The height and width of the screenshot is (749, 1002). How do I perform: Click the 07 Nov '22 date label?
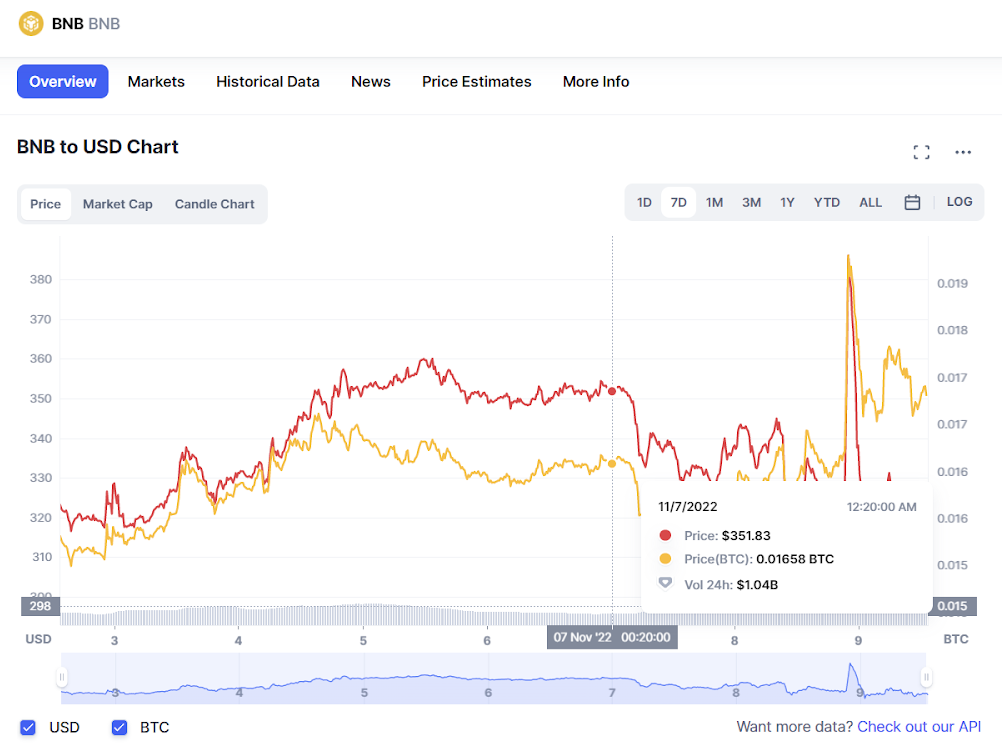(x=582, y=637)
